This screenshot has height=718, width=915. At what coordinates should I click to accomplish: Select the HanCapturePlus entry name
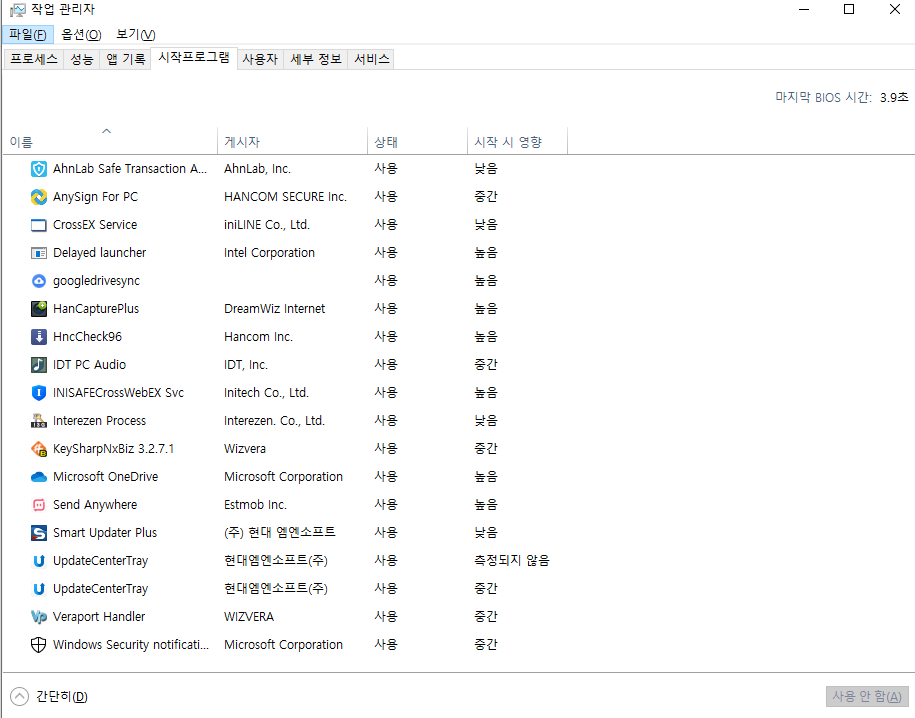click(x=96, y=309)
